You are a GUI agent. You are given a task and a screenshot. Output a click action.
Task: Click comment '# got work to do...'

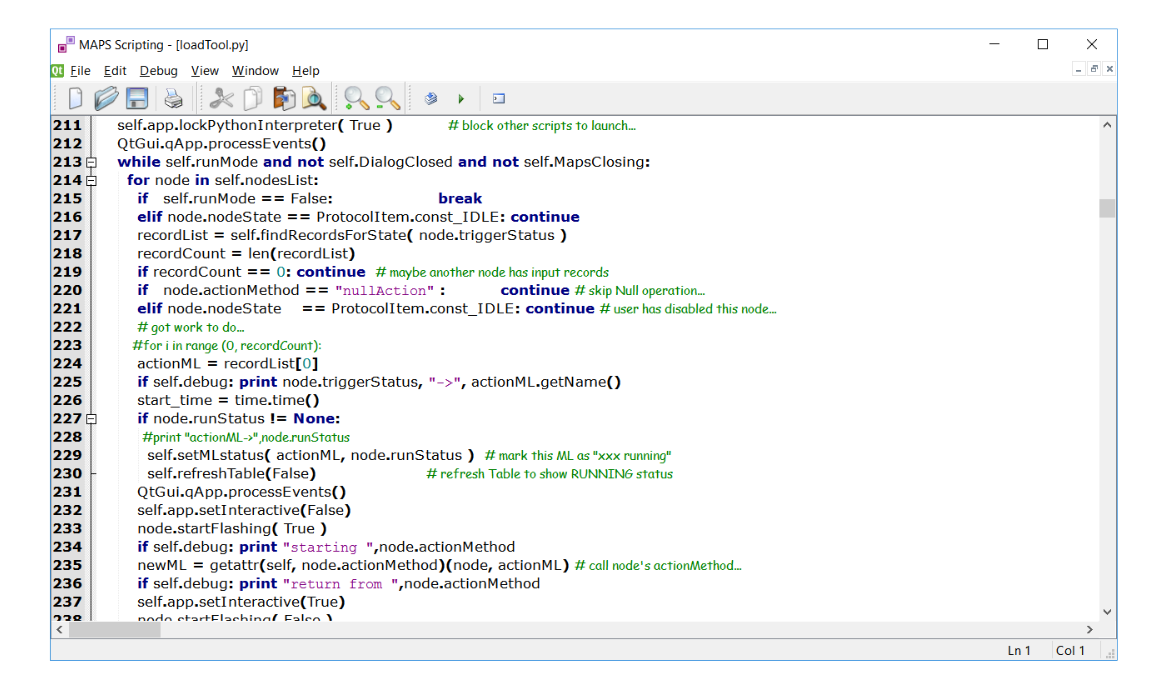[x=191, y=327]
